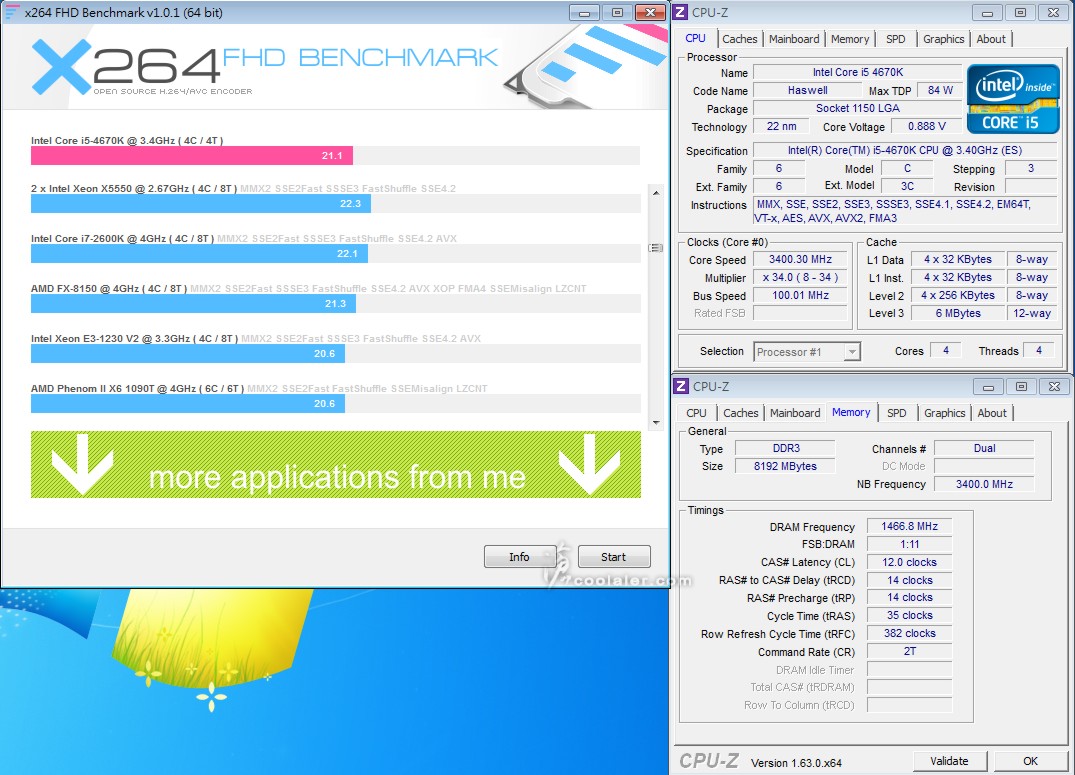Switch to Caches tab in top CPU-Z window

740,39
